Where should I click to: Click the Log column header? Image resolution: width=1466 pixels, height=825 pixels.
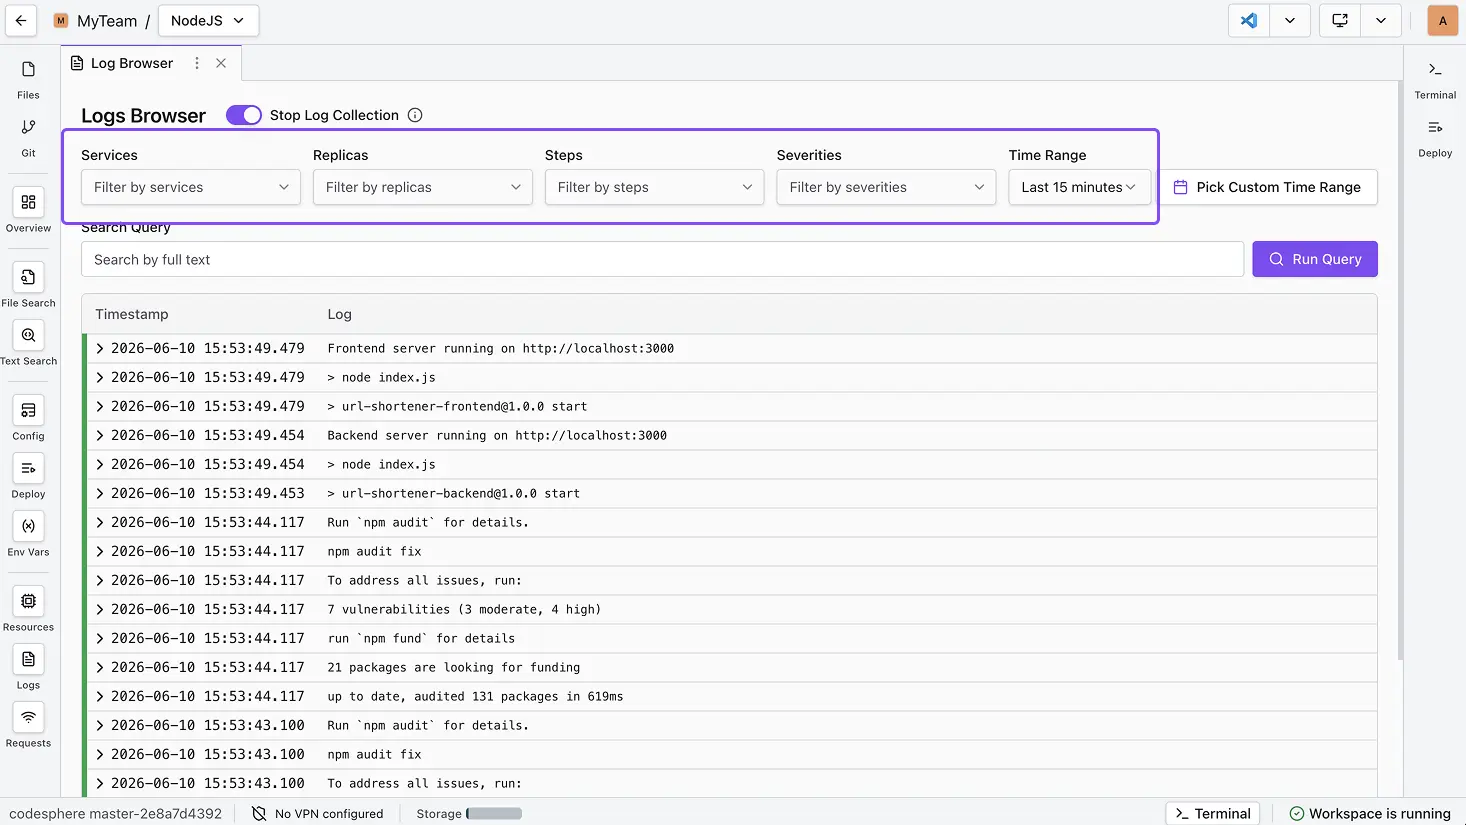pyautogui.click(x=340, y=314)
